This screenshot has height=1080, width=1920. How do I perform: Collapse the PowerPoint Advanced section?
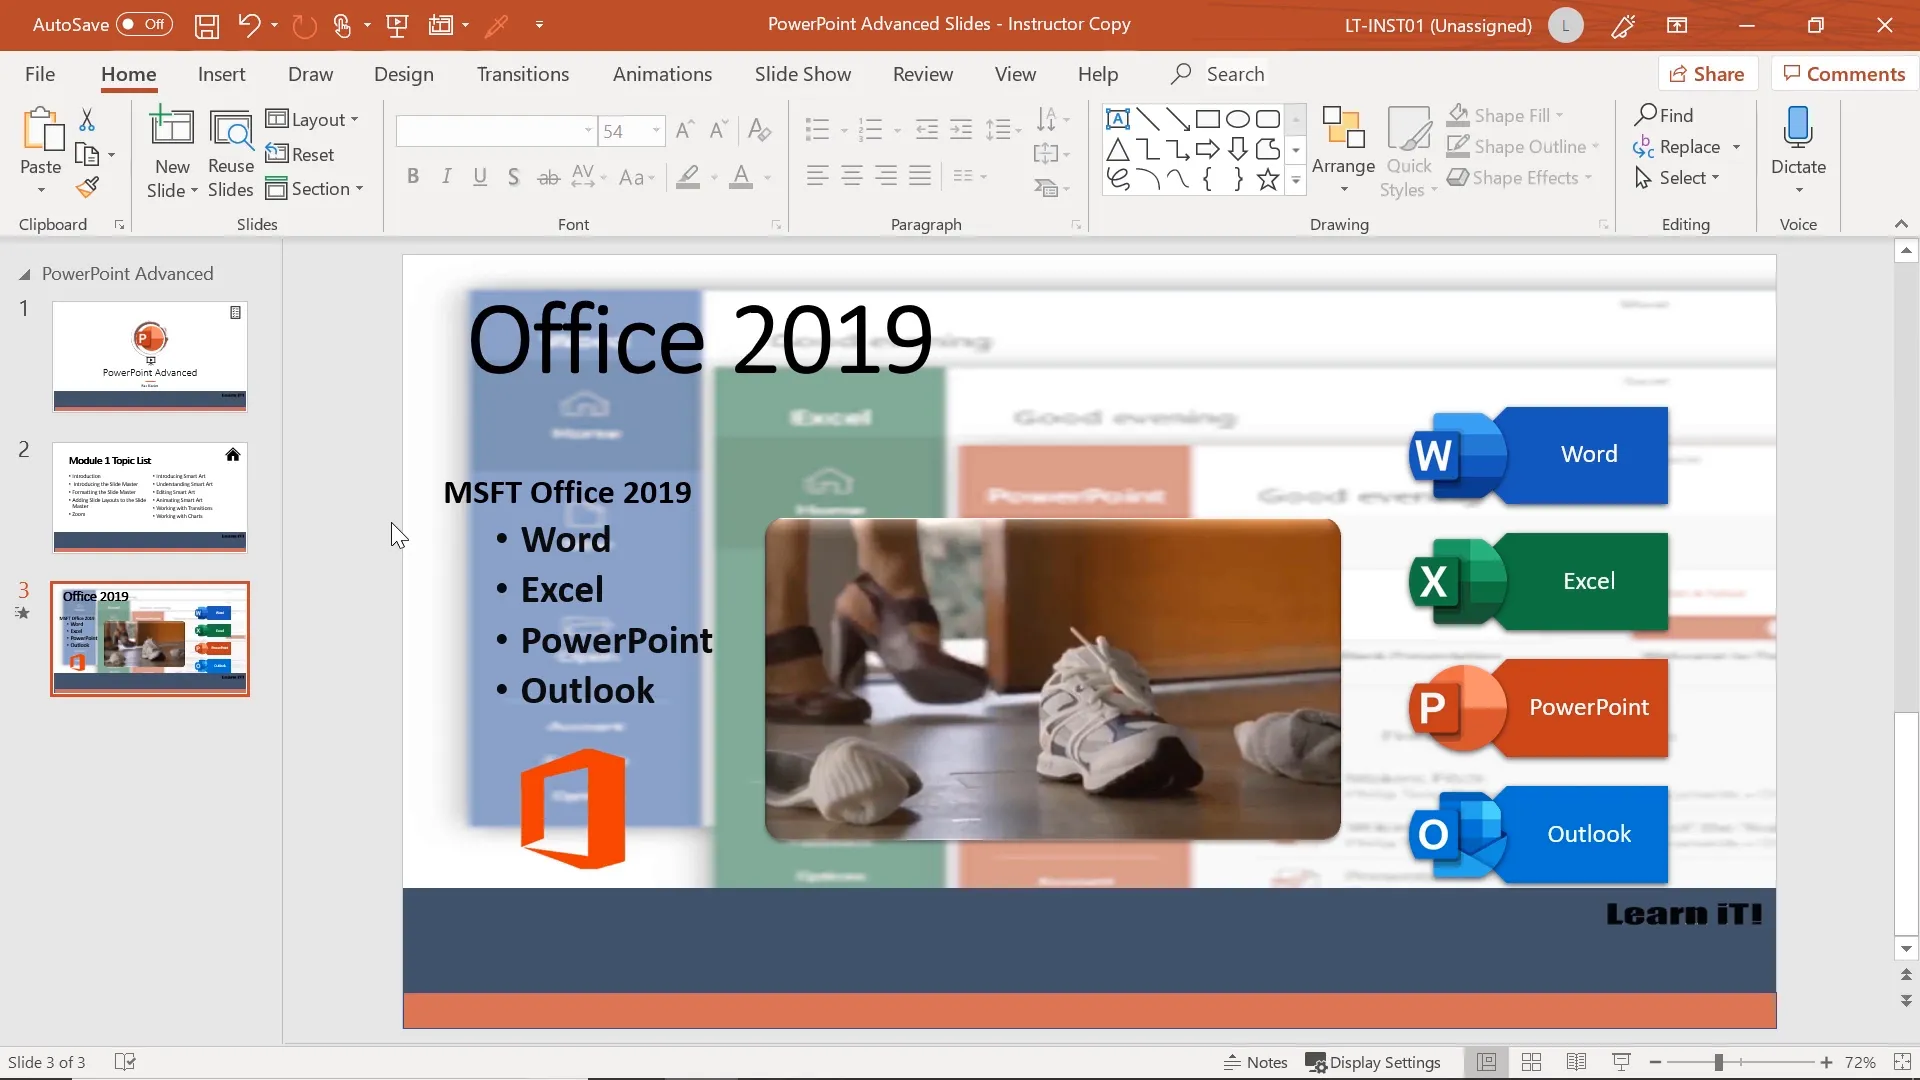point(24,274)
